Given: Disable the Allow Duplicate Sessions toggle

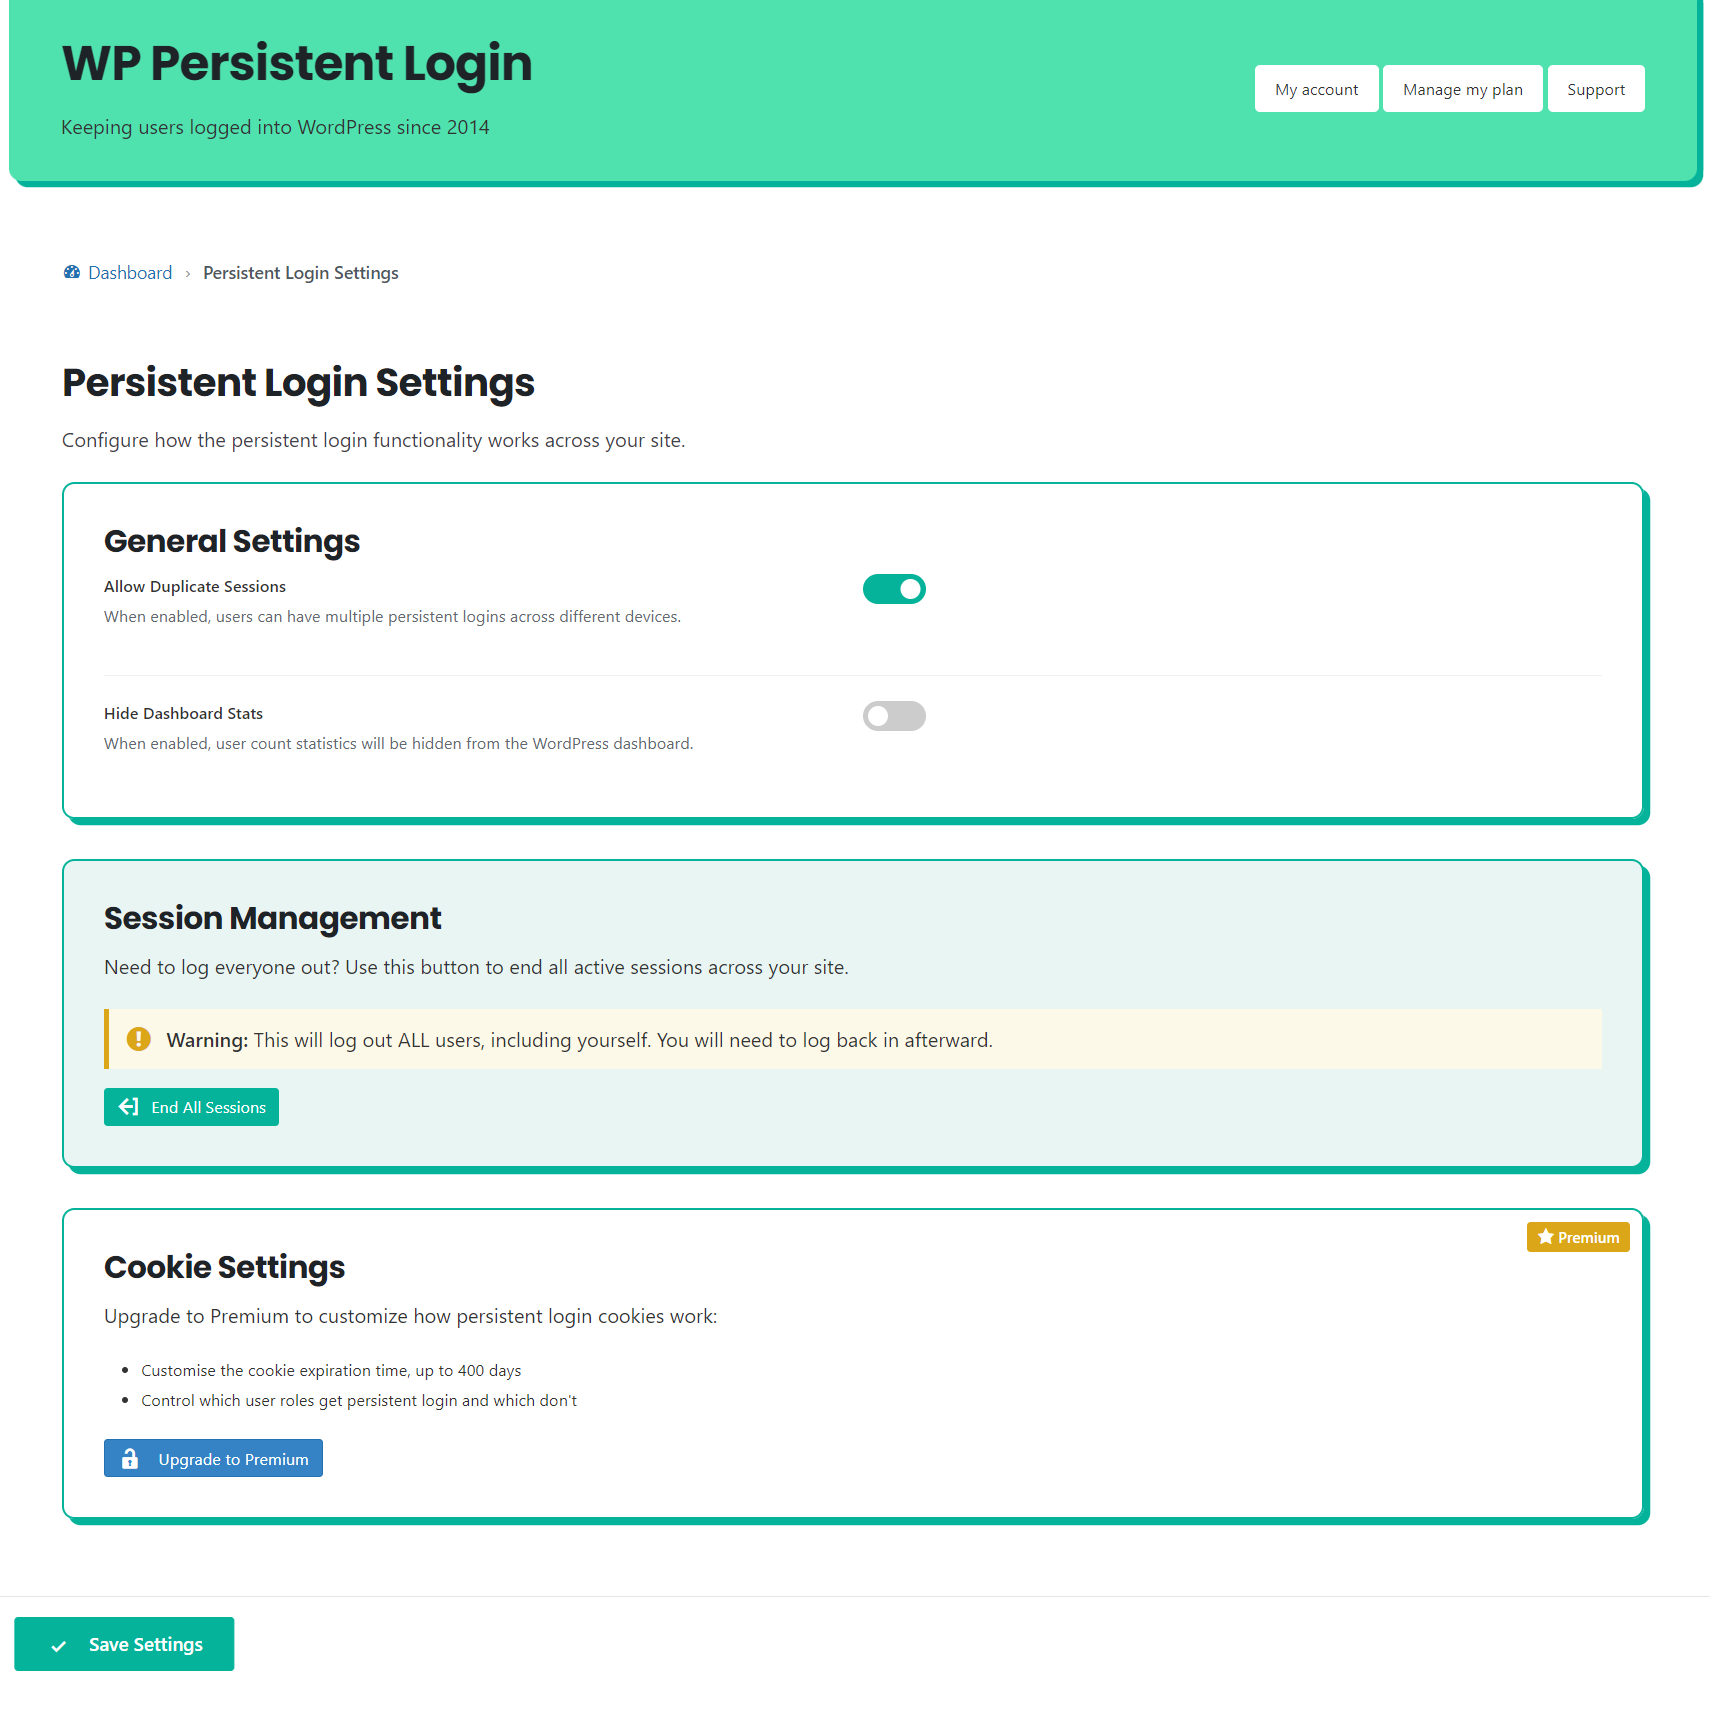Looking at the screenshot, I should click(894, 589).
